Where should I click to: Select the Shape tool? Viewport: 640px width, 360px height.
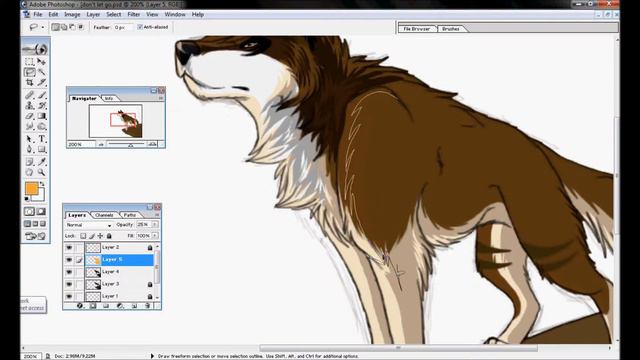pyautogui.click(x=42, y=149)
